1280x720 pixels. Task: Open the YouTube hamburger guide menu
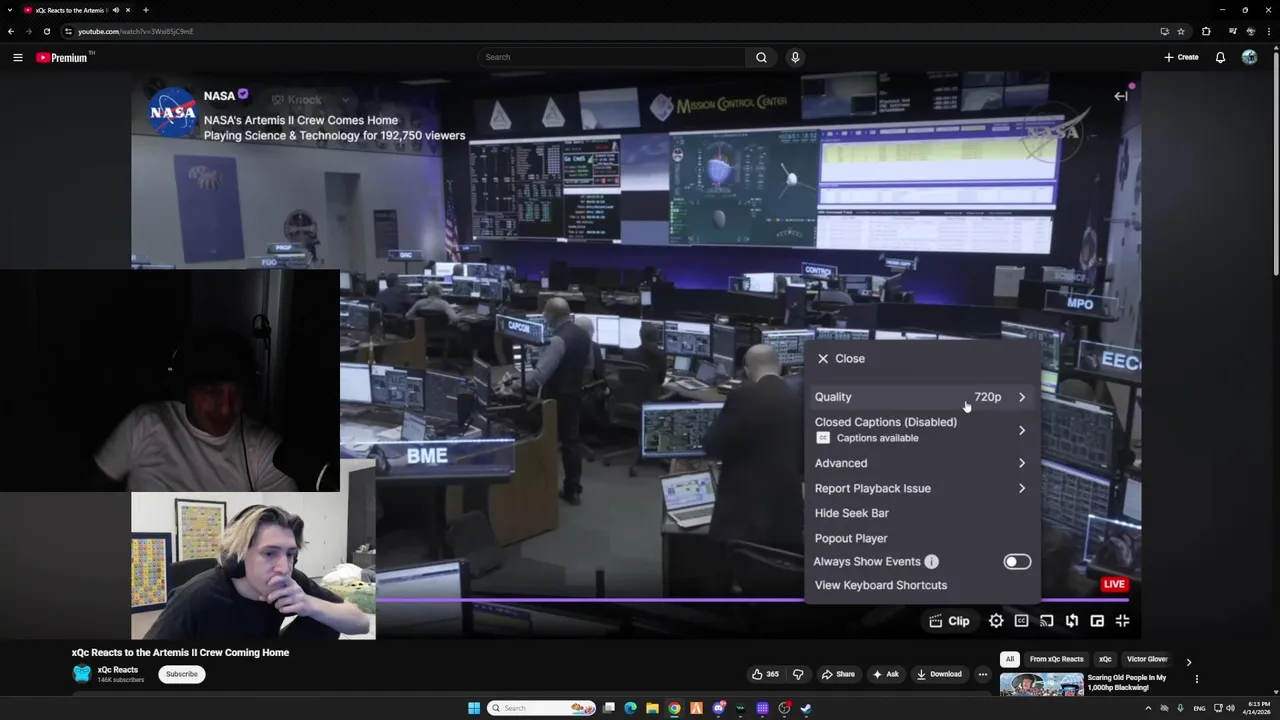tap(17, 57)
